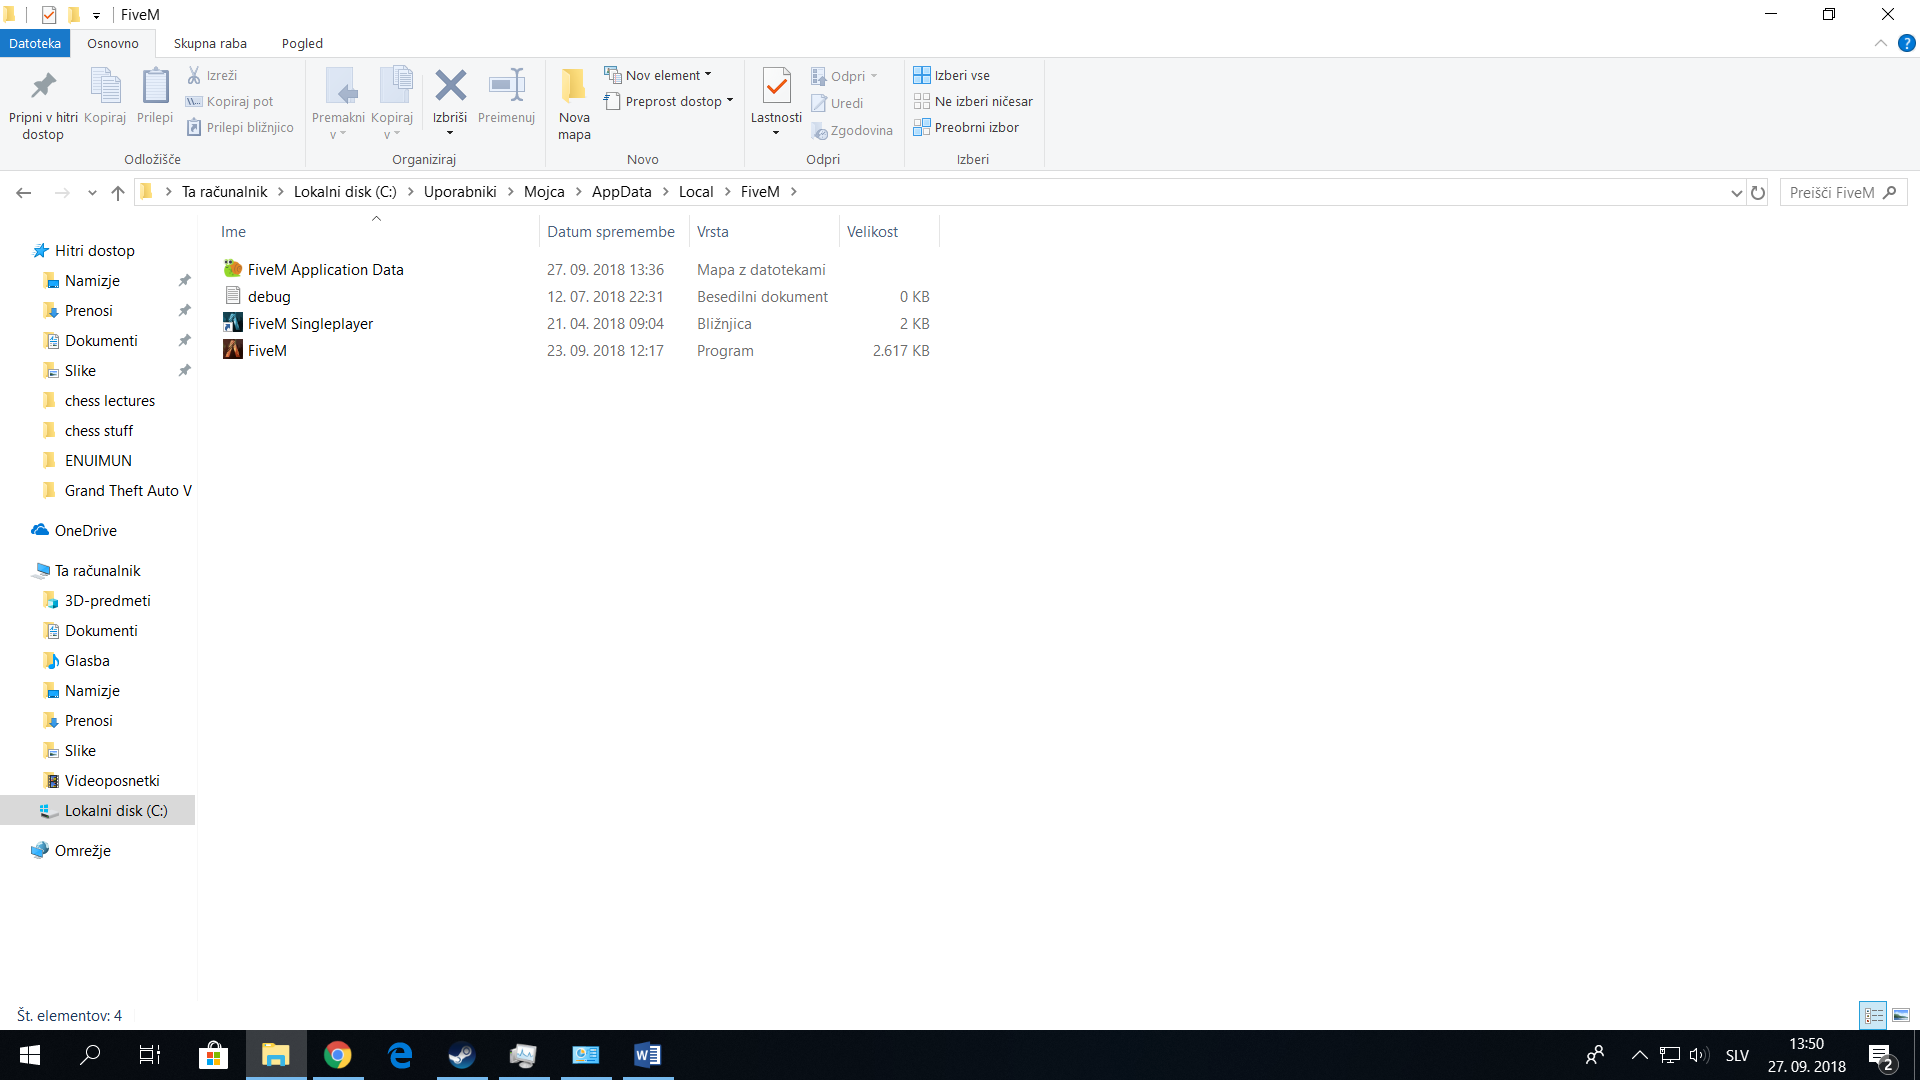Switch to details view icon
This screenshot has height=1080, width=1920.
point(1873,1015)
